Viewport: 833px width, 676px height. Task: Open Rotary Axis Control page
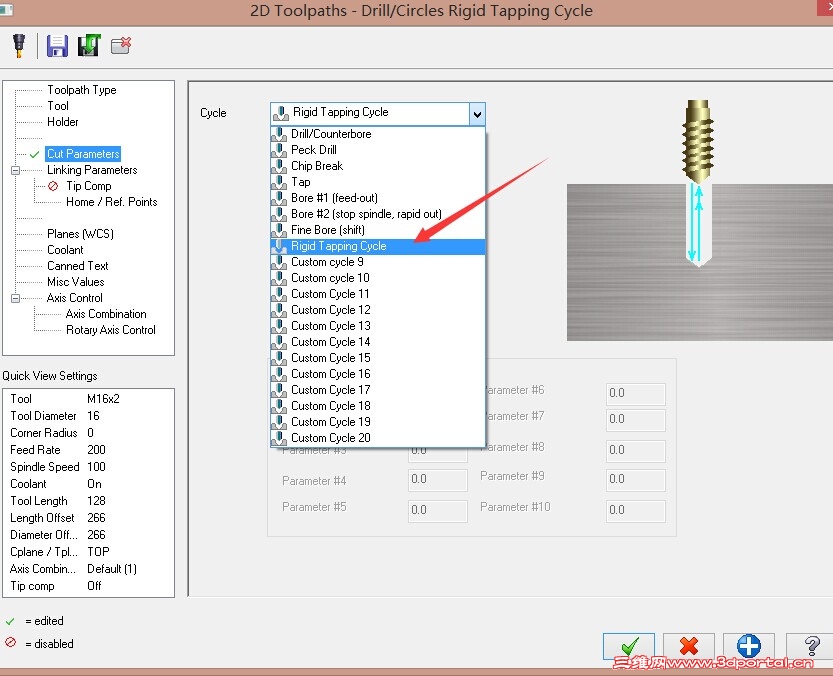tap(110, 329)
